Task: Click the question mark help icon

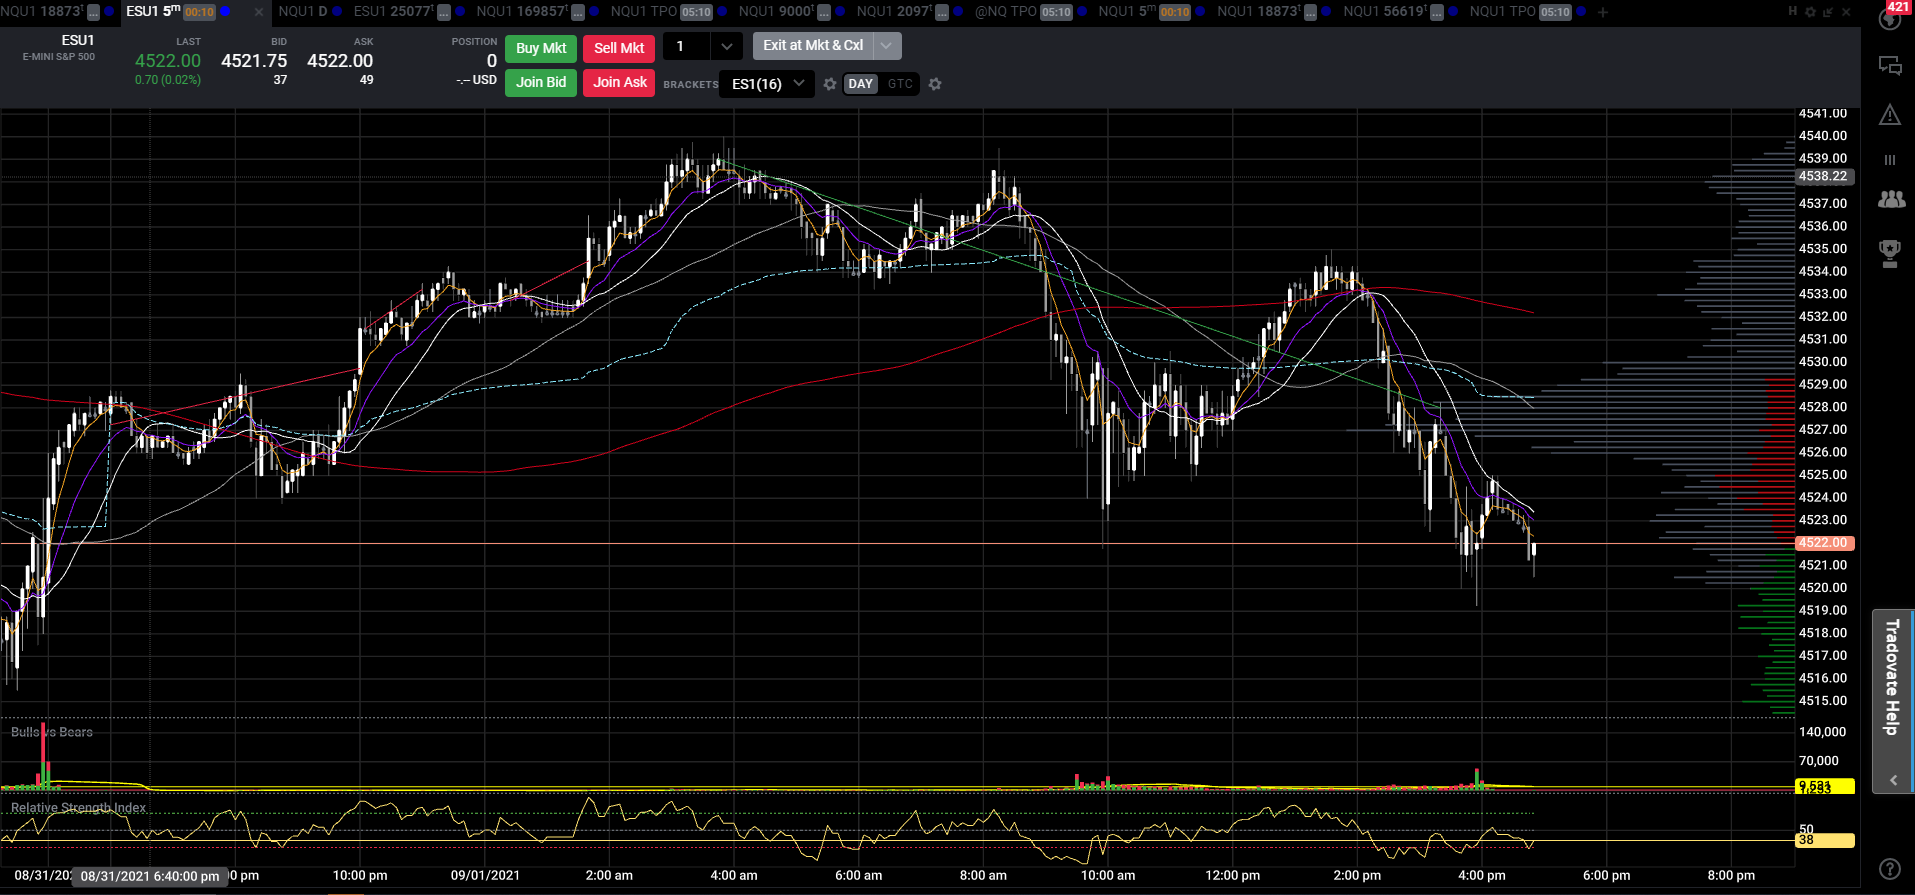Action: coord(1890,869)
